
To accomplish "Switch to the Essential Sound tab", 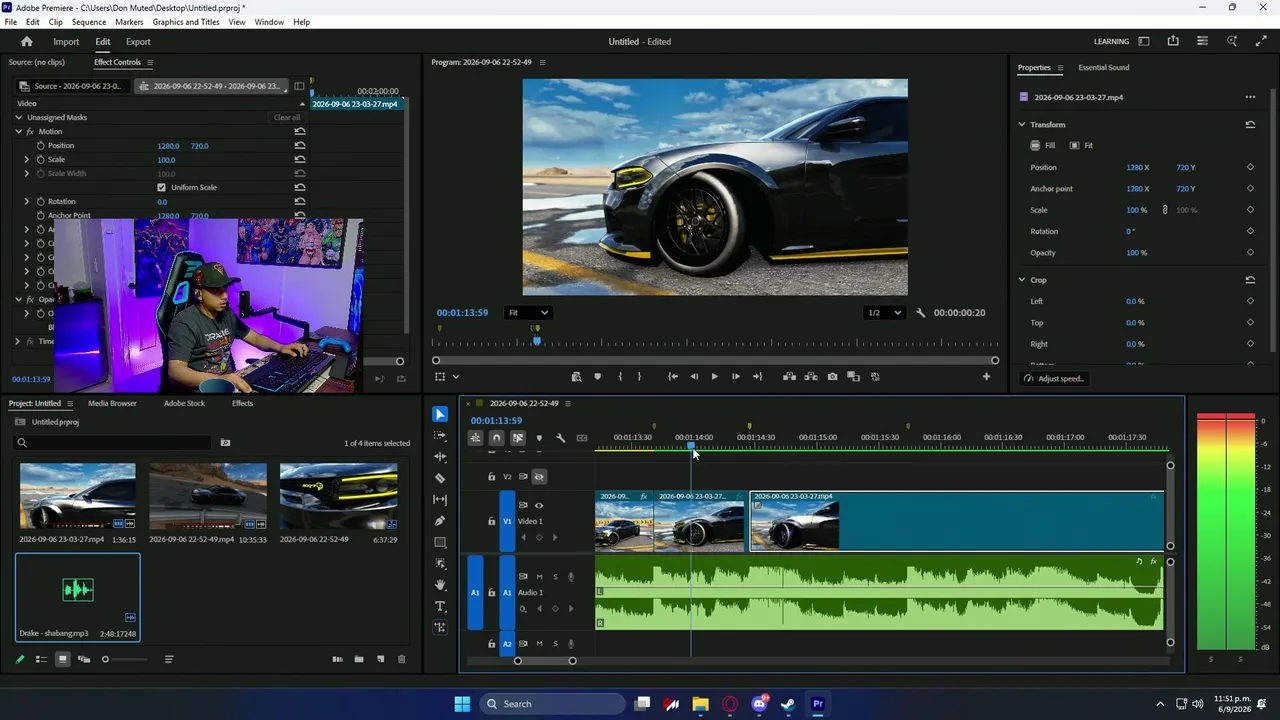I will (x=1103, y=67).
